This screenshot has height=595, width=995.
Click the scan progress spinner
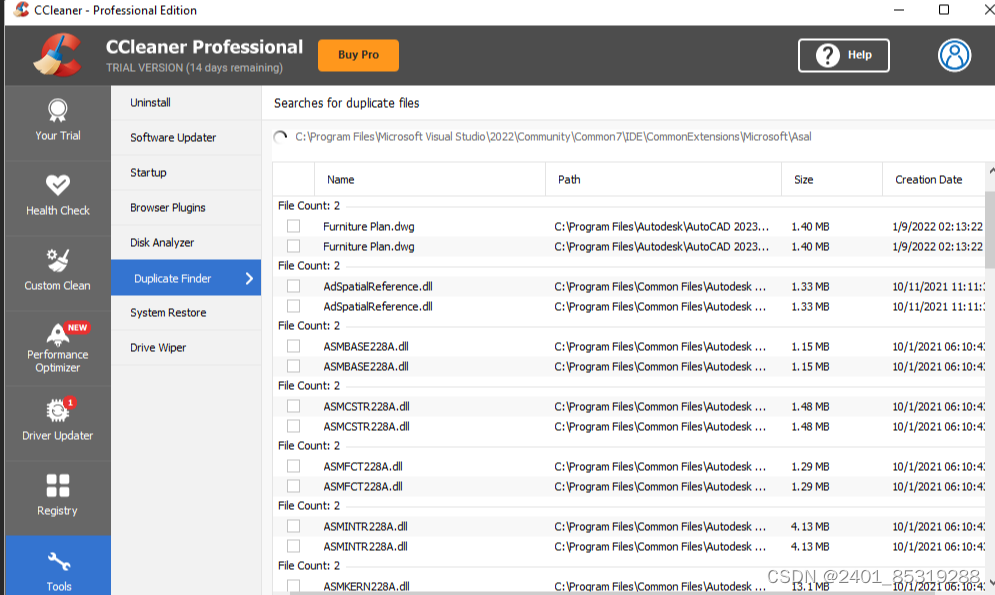click(x=281, y=134)
